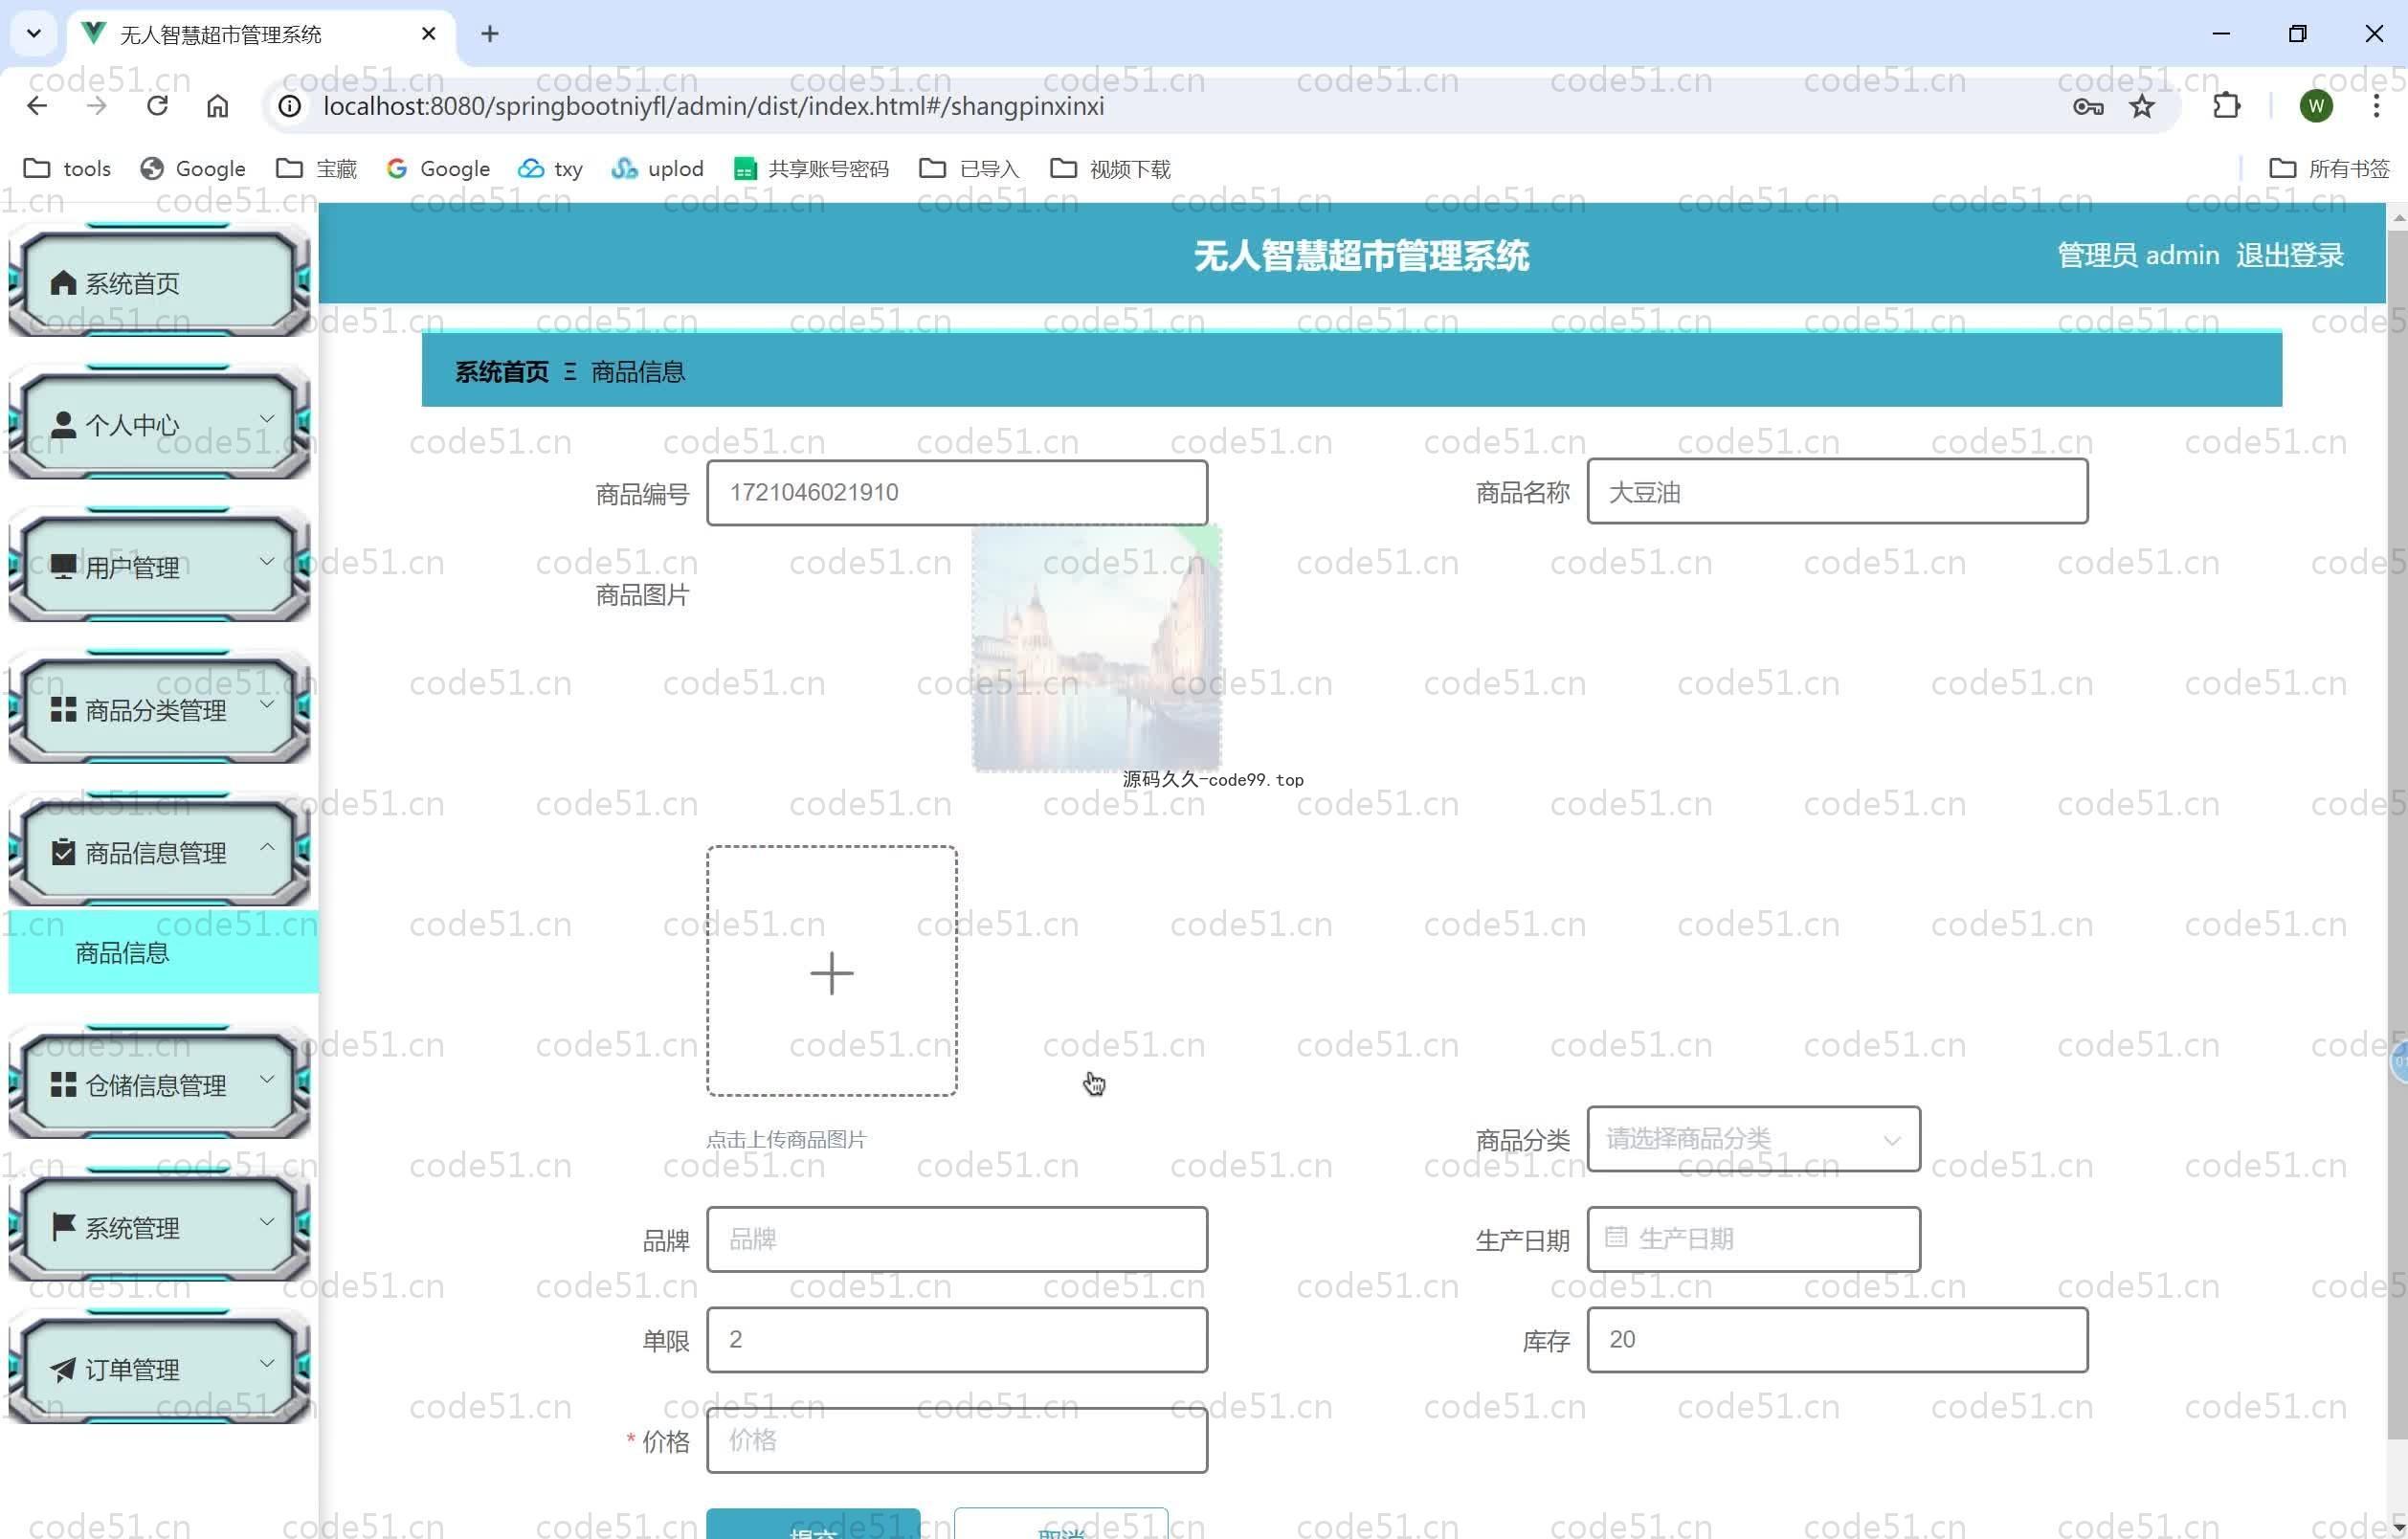This screenshot has width=2408, height=1539.
Task: Click the 生产日期 date field
Action: tap(1753, 1239)
